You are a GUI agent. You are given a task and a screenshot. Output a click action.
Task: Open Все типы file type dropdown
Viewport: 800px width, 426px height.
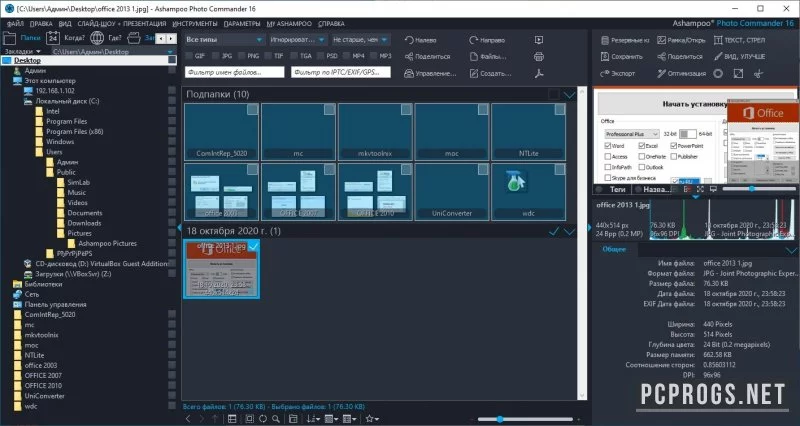point(224,40)
